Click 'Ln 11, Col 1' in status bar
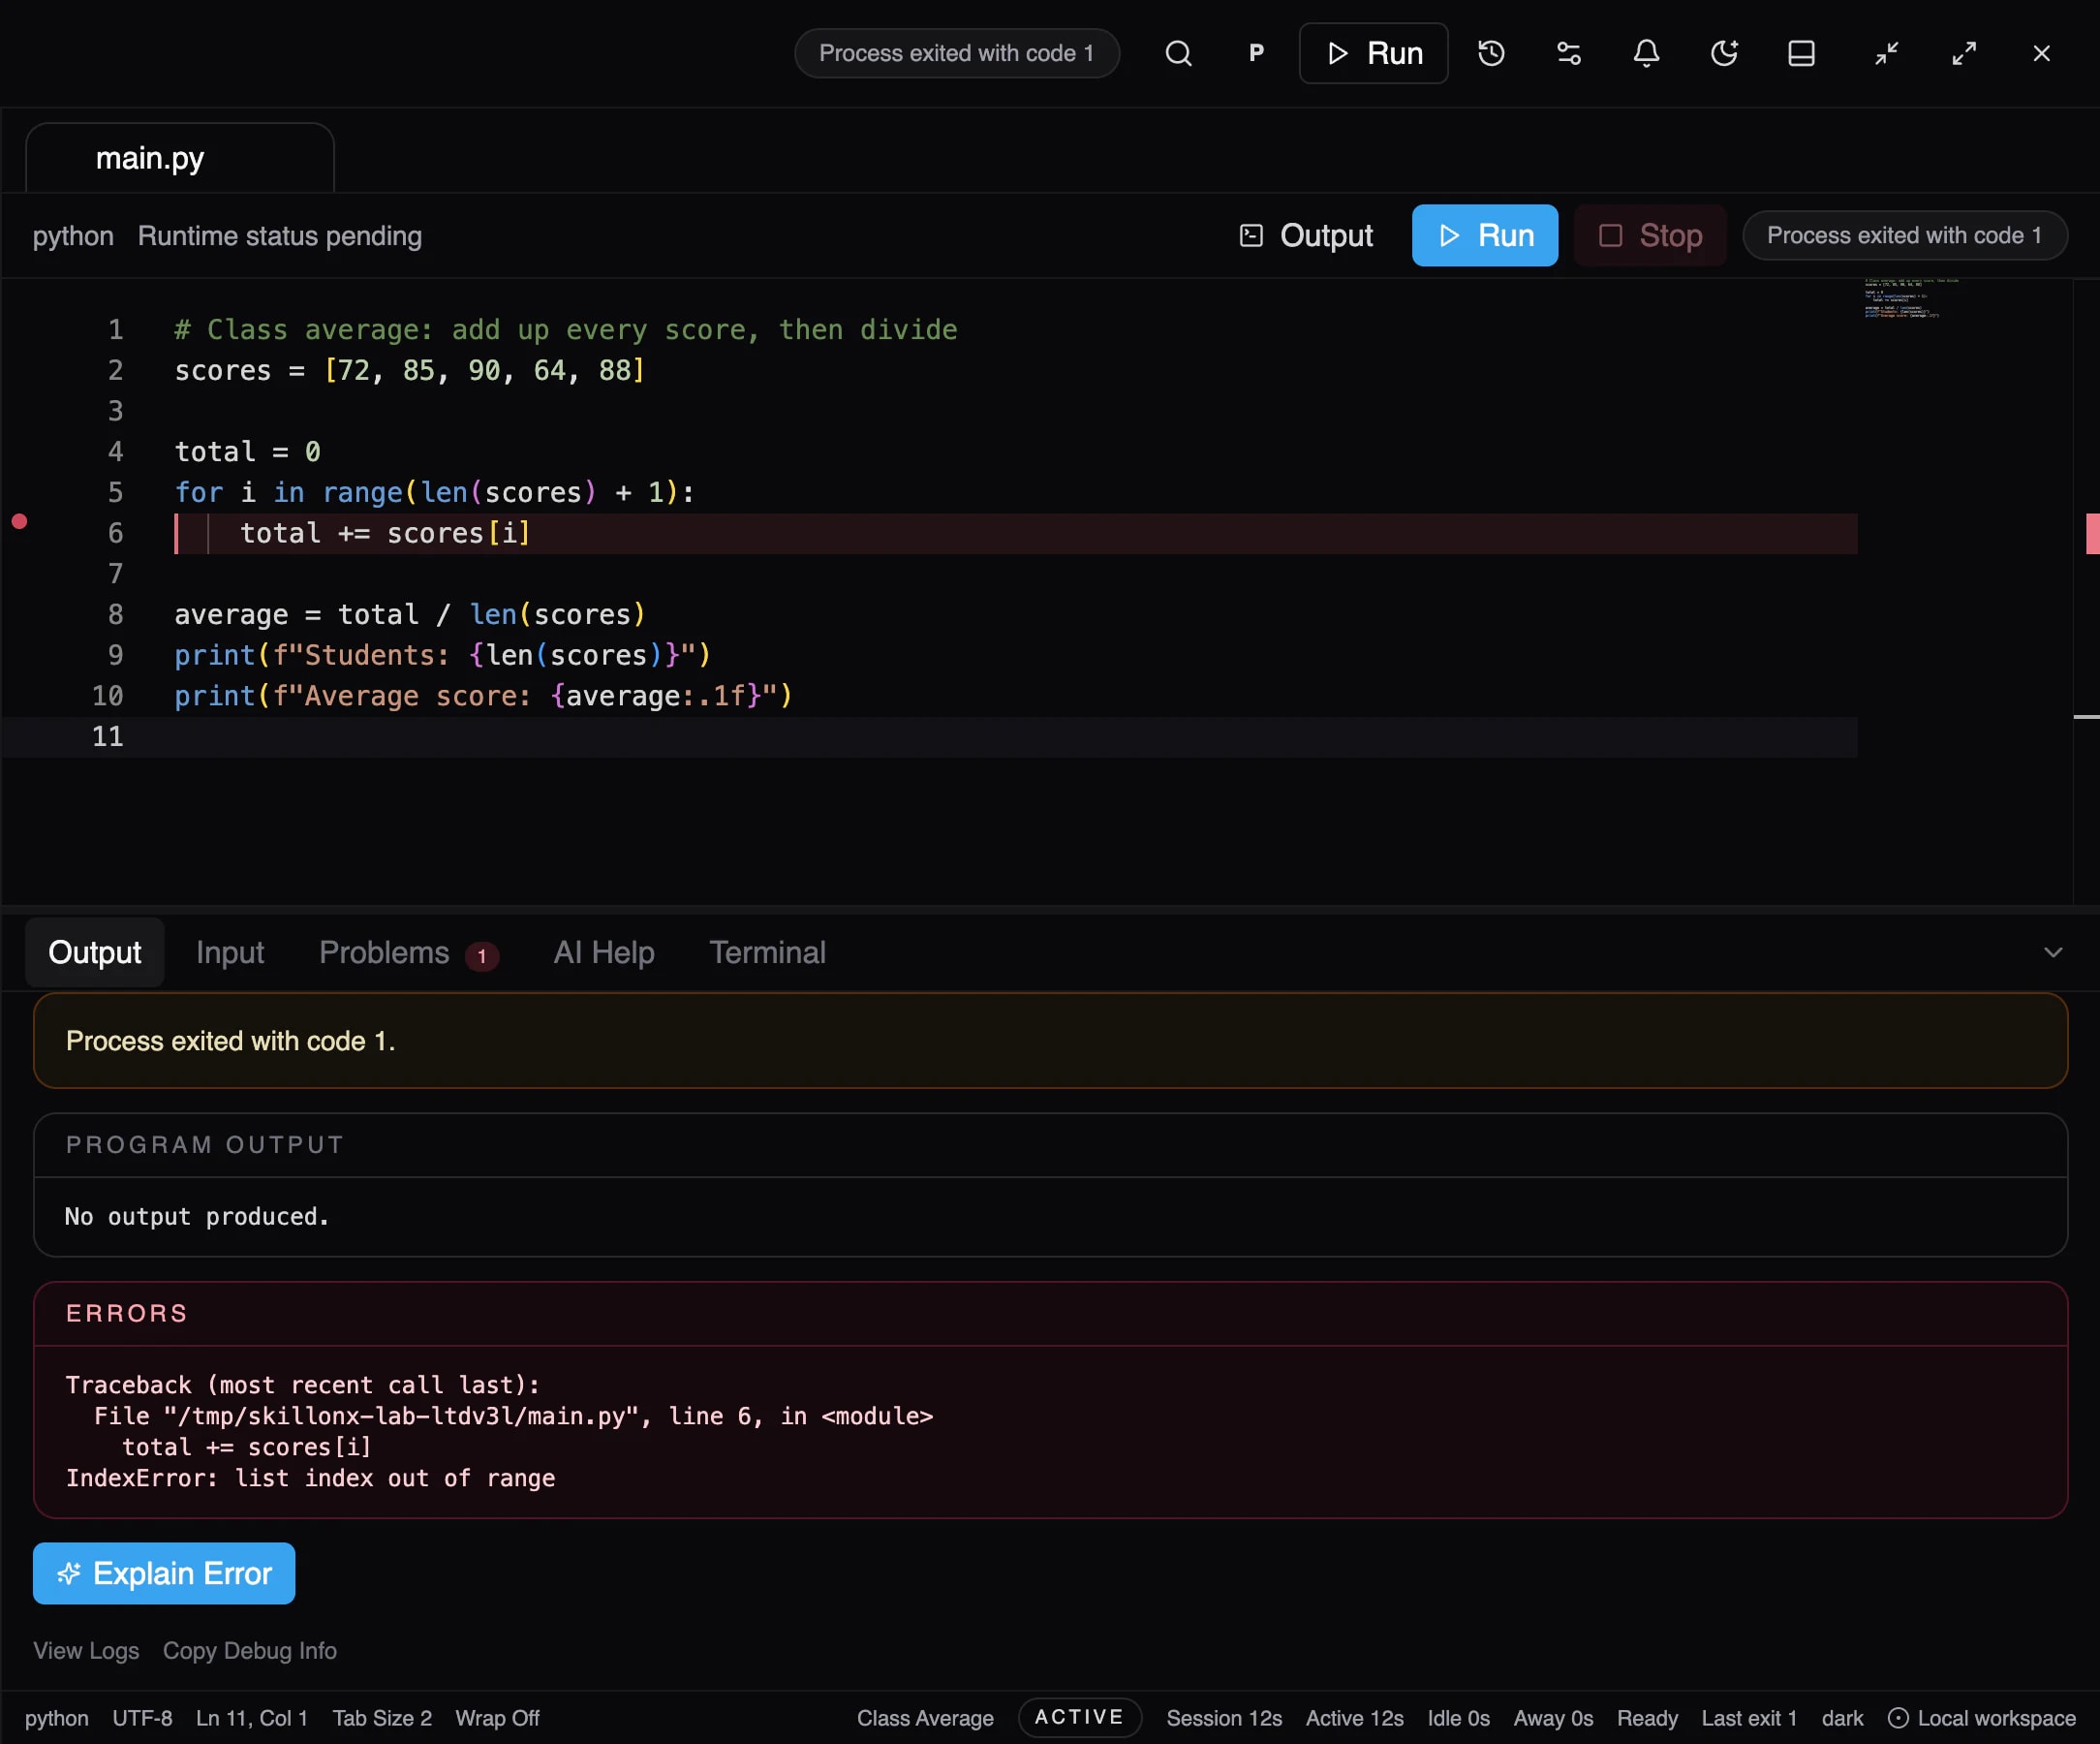The image size is (2100, 1744). click(x=252, y=1718)
